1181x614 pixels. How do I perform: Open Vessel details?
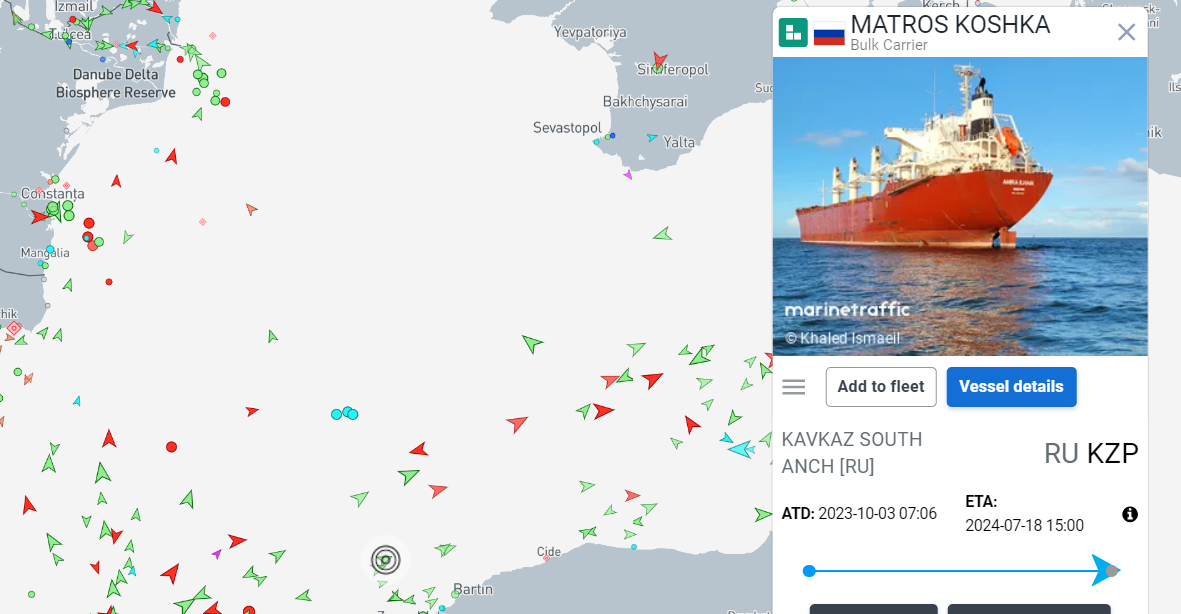1011,387
